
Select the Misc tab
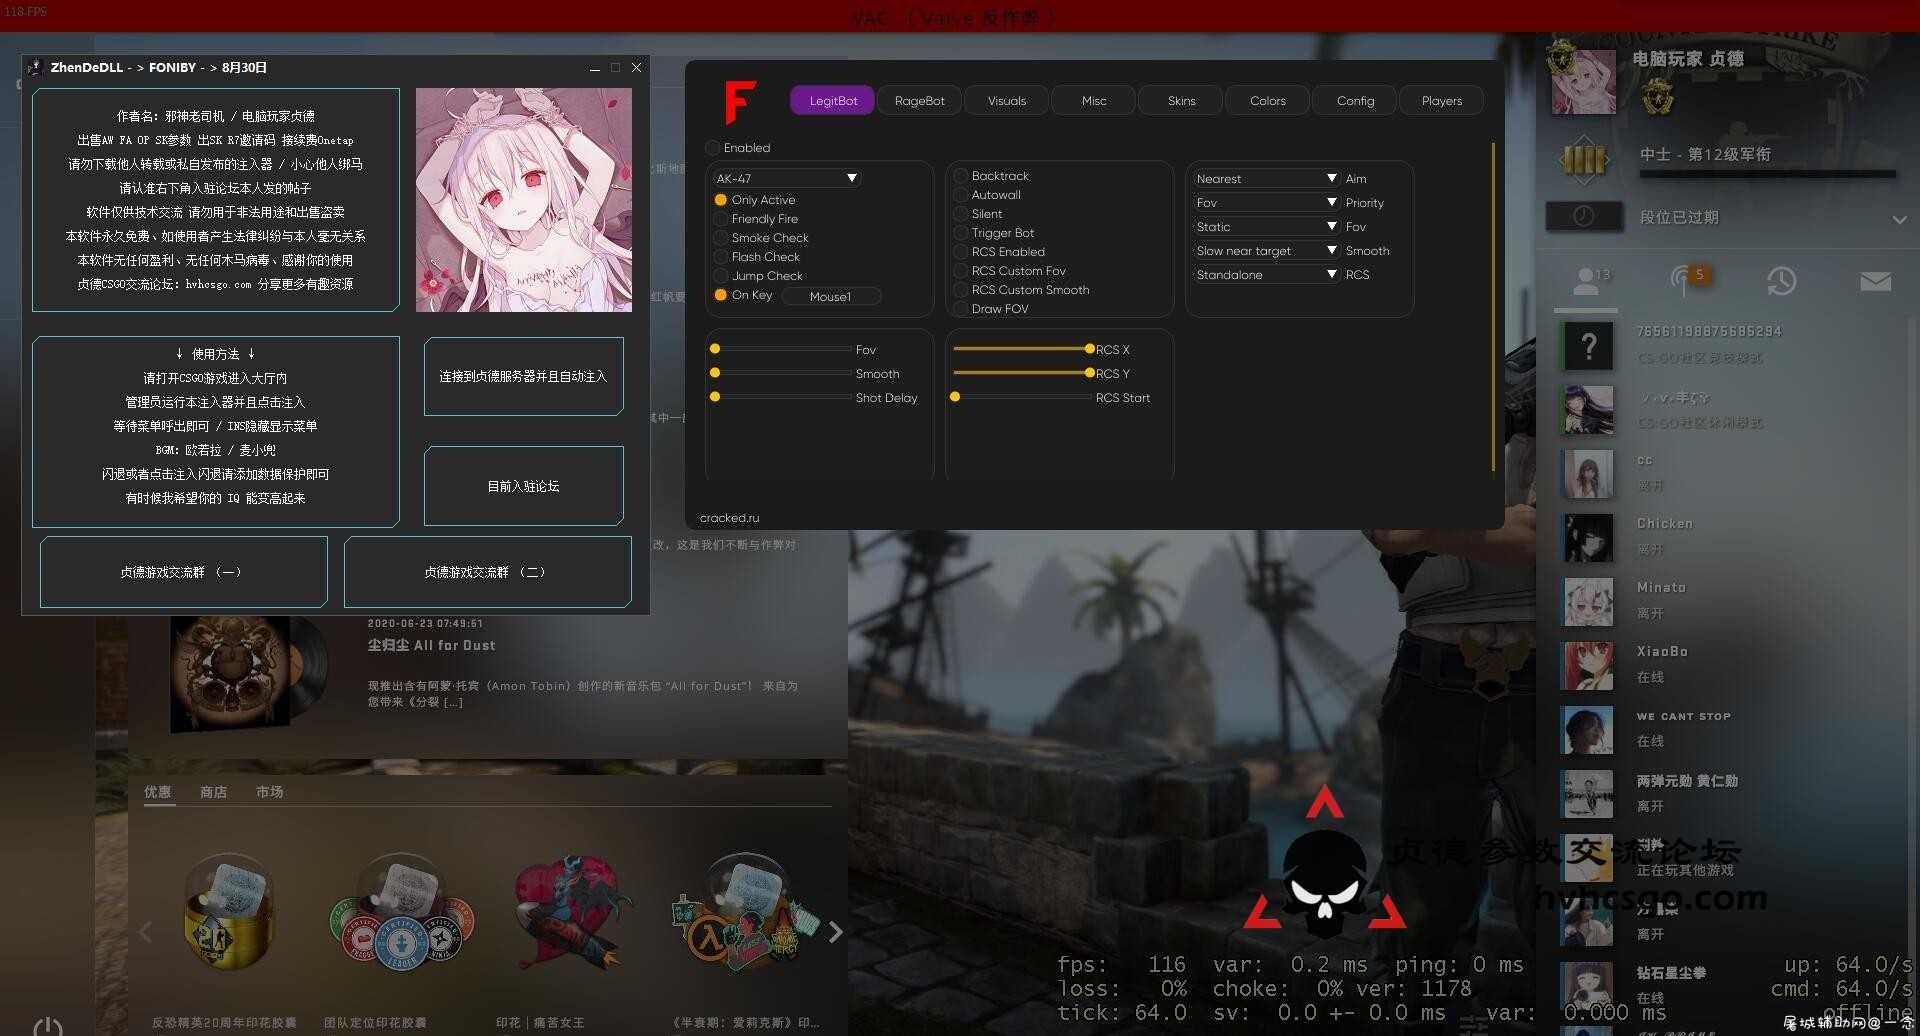tap(1094, 101)
